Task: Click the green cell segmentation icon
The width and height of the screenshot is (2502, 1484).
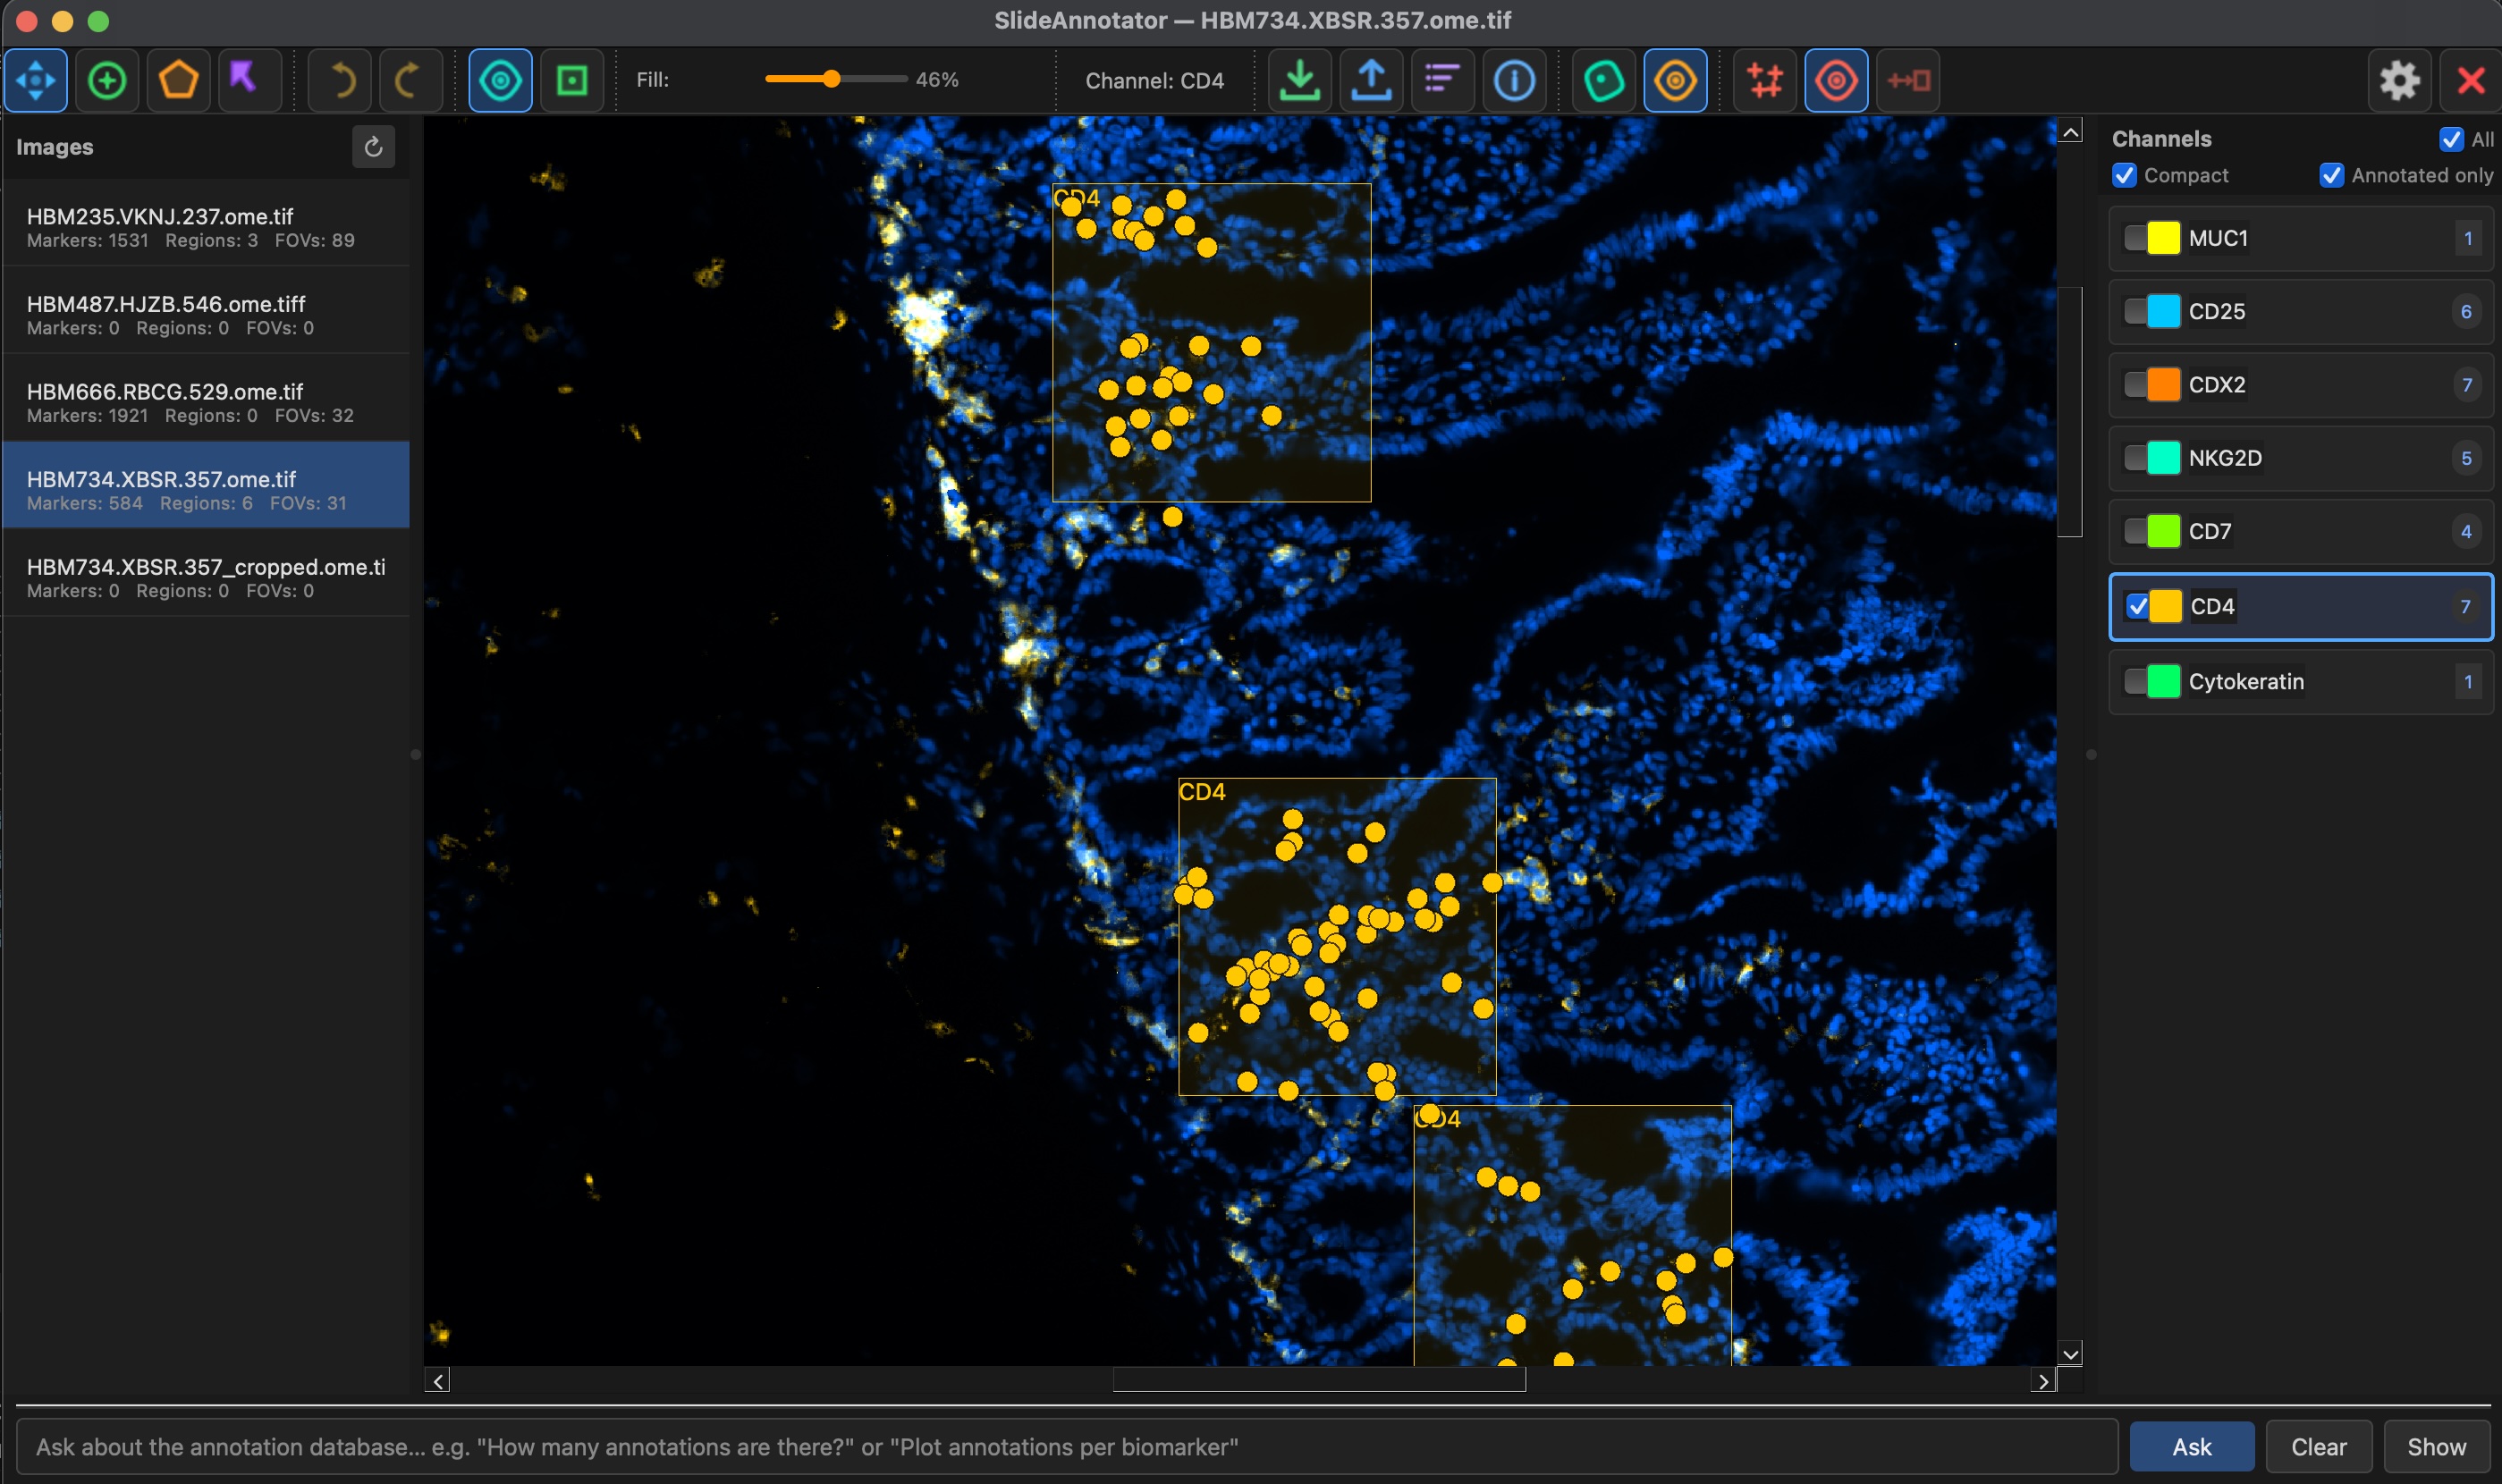Action: 1604,80
